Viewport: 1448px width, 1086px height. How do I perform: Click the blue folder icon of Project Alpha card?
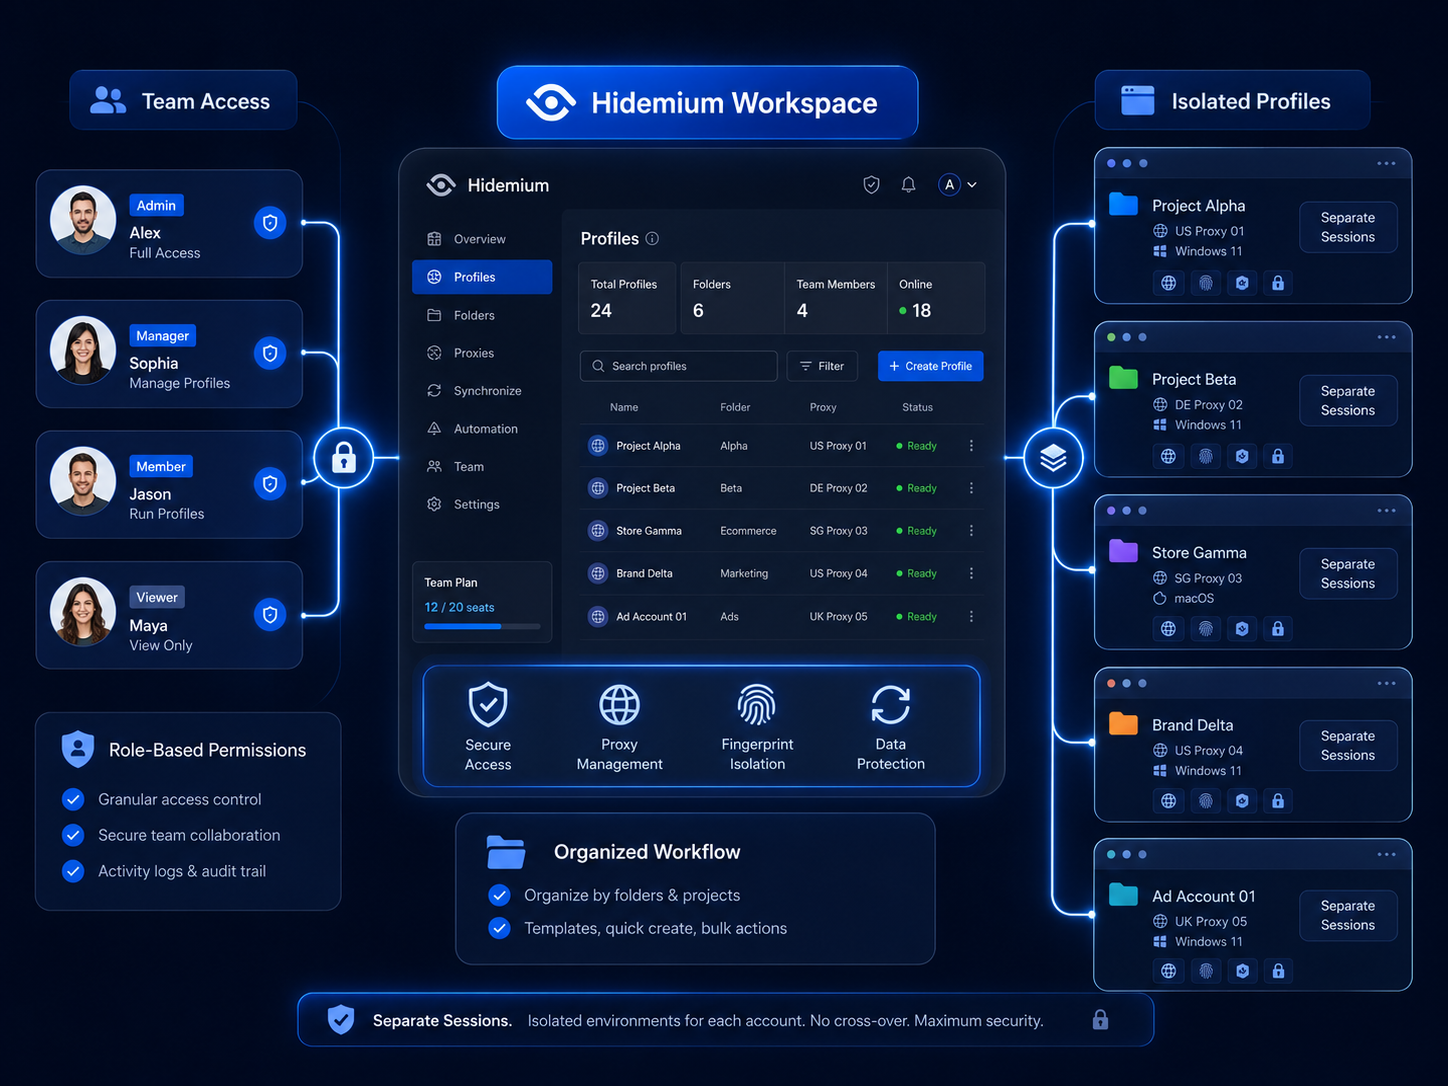pos(1124,204)
